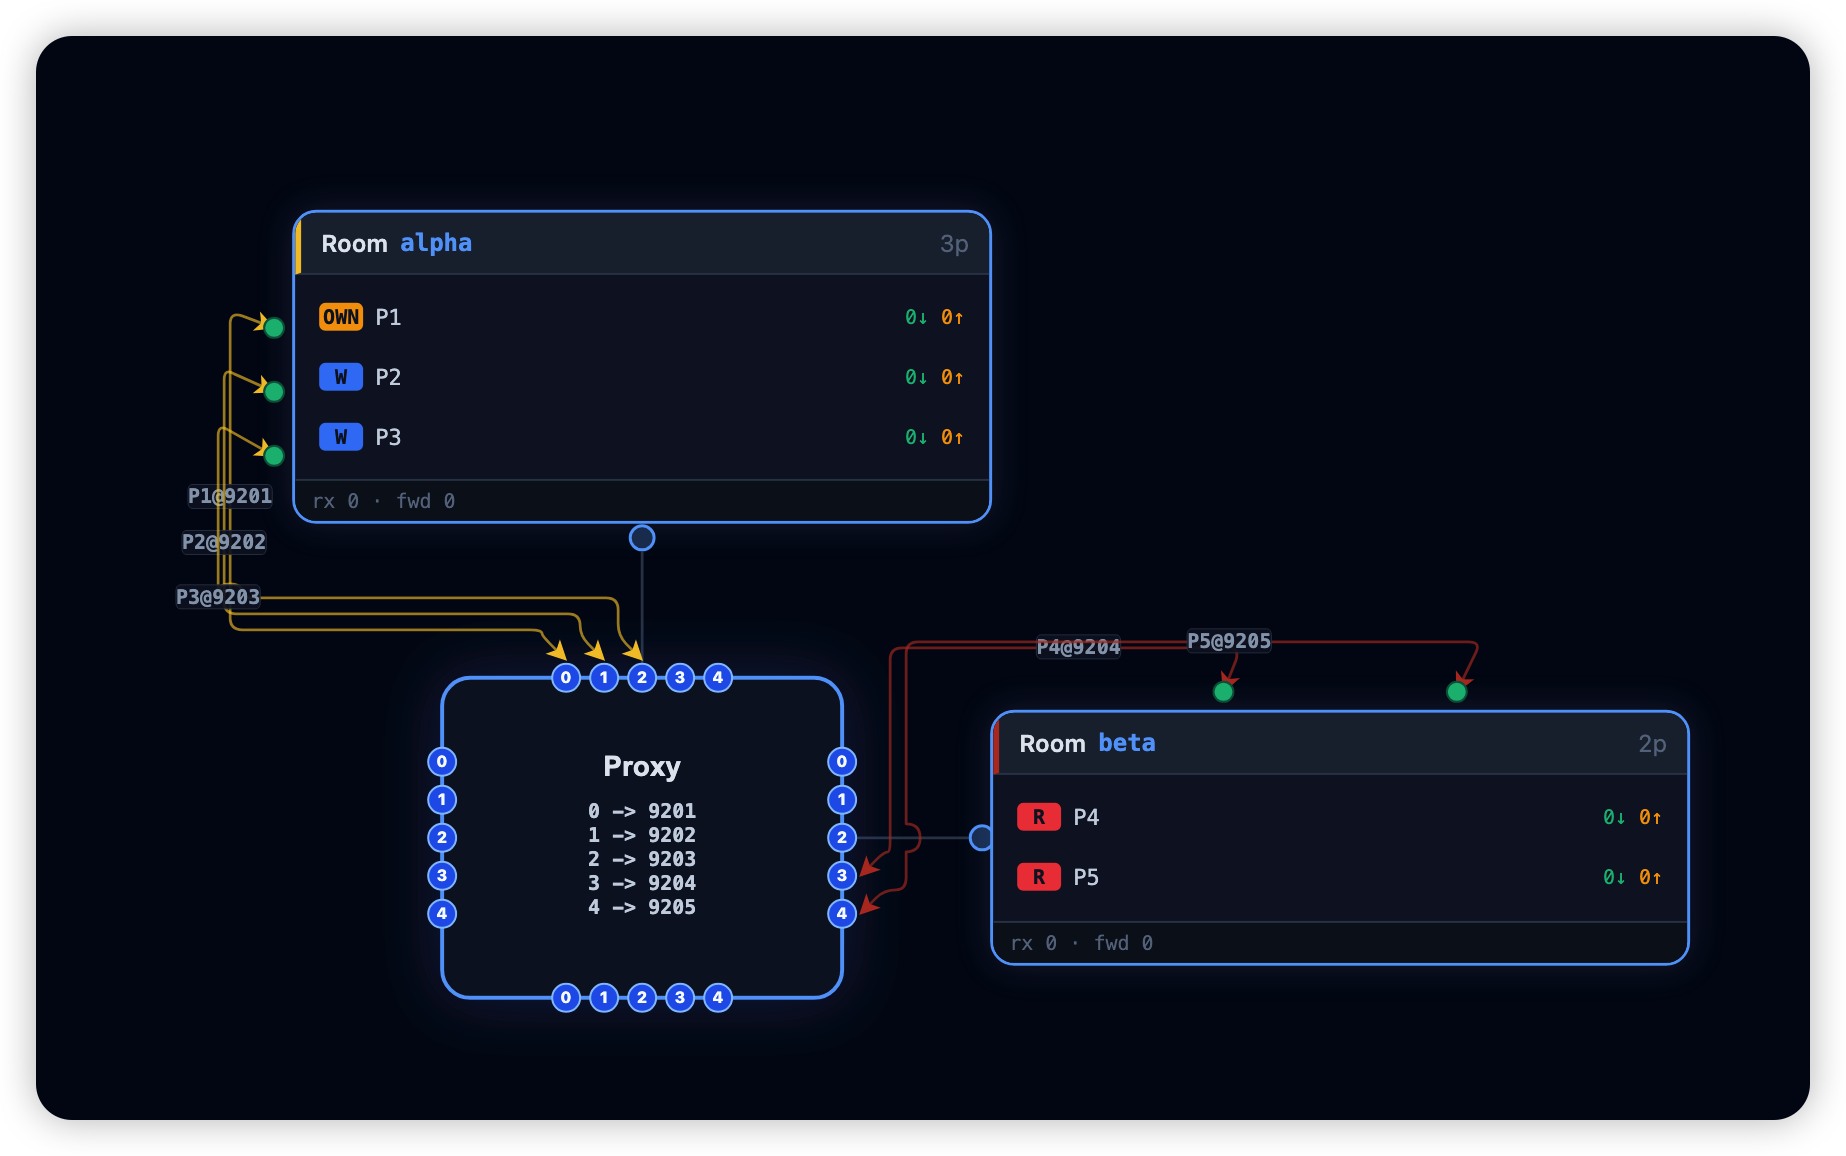Select port 3 on Proxy bottom edge
The height and width of the screenshot is (1156, 1846).
pyautogui.click(x=680, y=998)
